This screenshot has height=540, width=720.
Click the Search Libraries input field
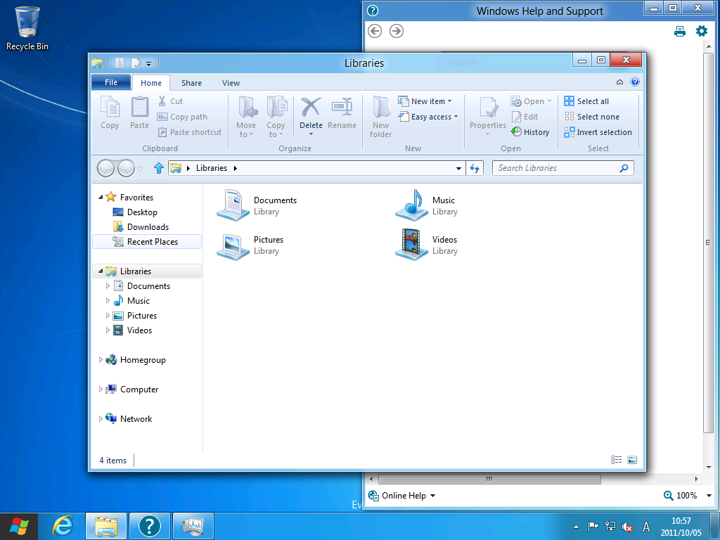coord(556,168)
